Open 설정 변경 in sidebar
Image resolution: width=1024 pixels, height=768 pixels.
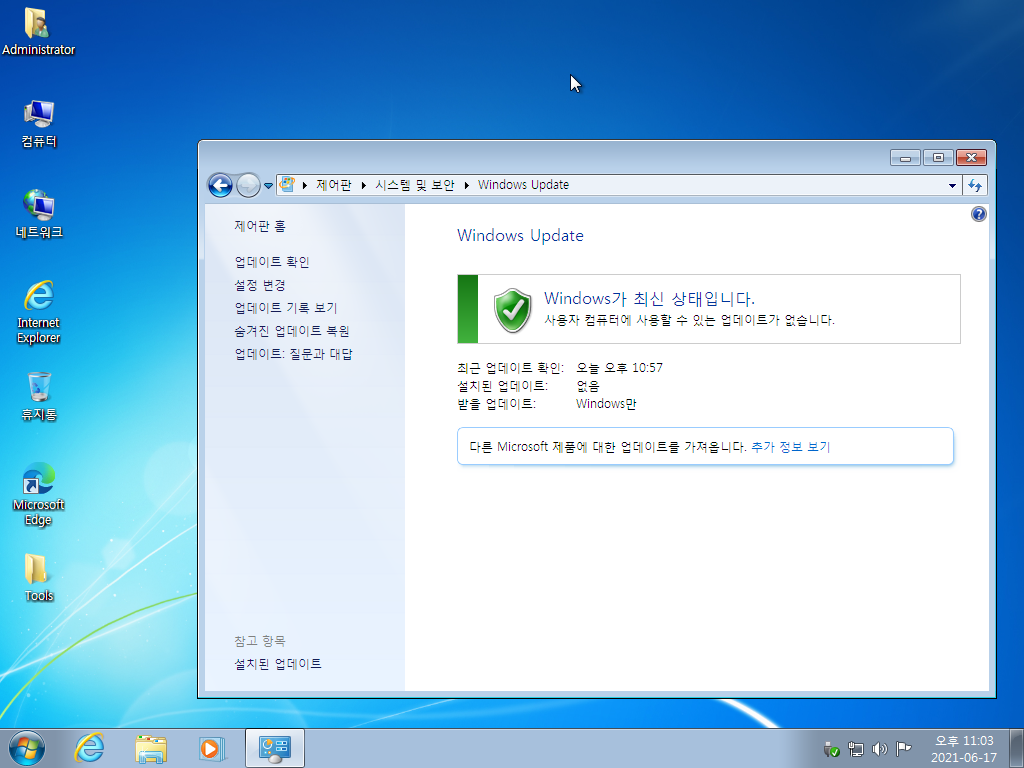coord(260,285)
